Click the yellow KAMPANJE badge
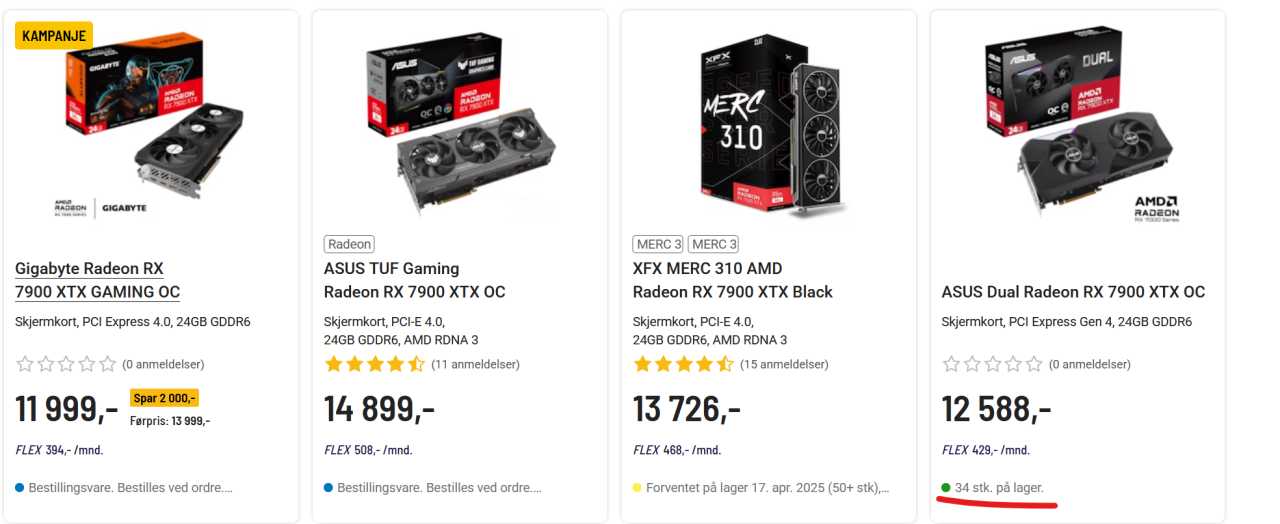The height and width of the screenshot is (524, 1280). [x=54, y=36]
